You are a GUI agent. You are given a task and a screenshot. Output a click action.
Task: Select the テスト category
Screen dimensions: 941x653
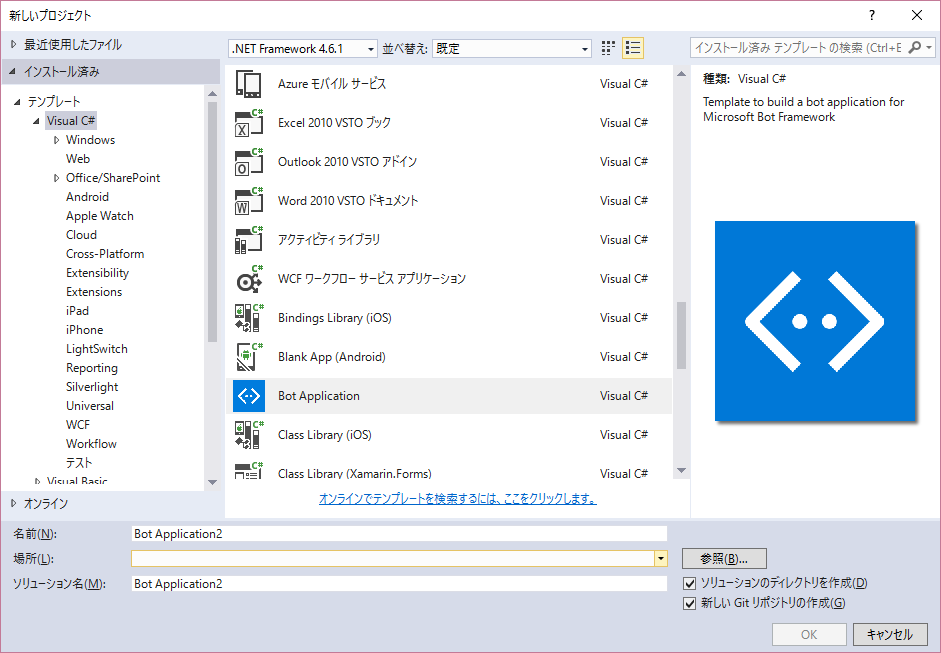[79, 463]
